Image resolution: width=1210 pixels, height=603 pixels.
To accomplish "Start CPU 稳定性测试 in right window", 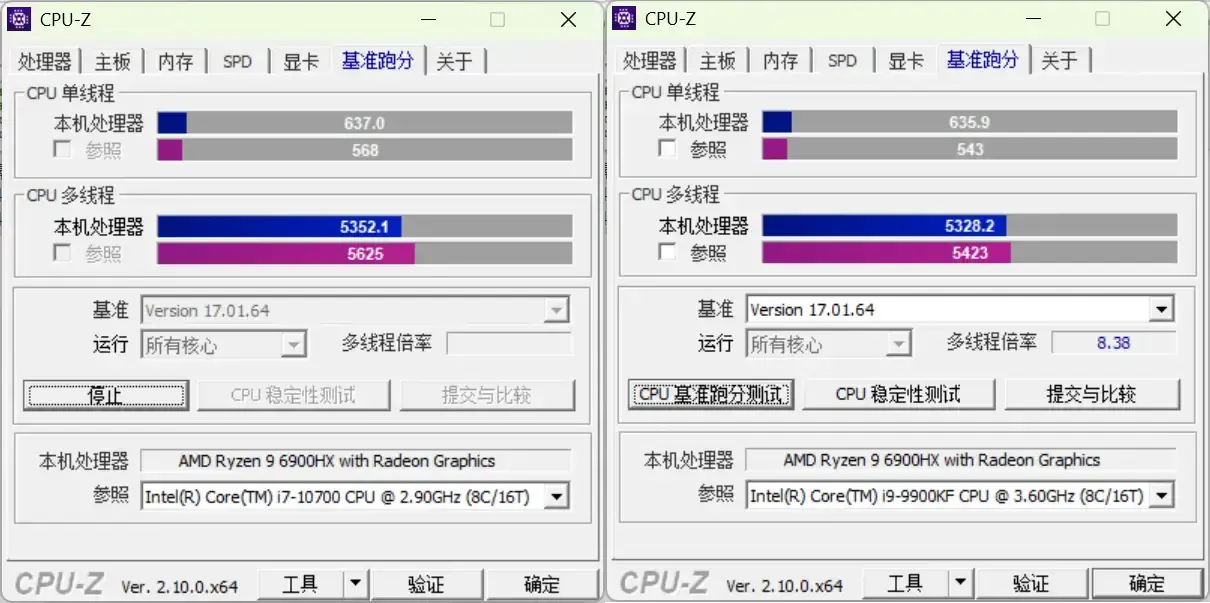I will point(898,394).
